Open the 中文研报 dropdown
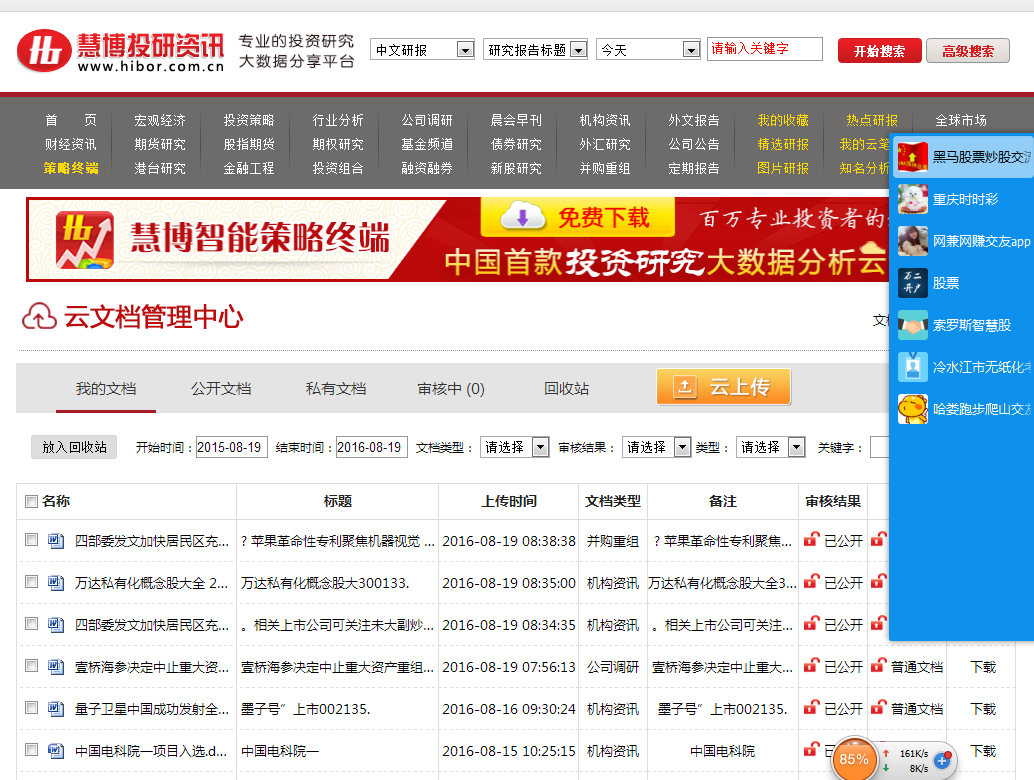 422,48
